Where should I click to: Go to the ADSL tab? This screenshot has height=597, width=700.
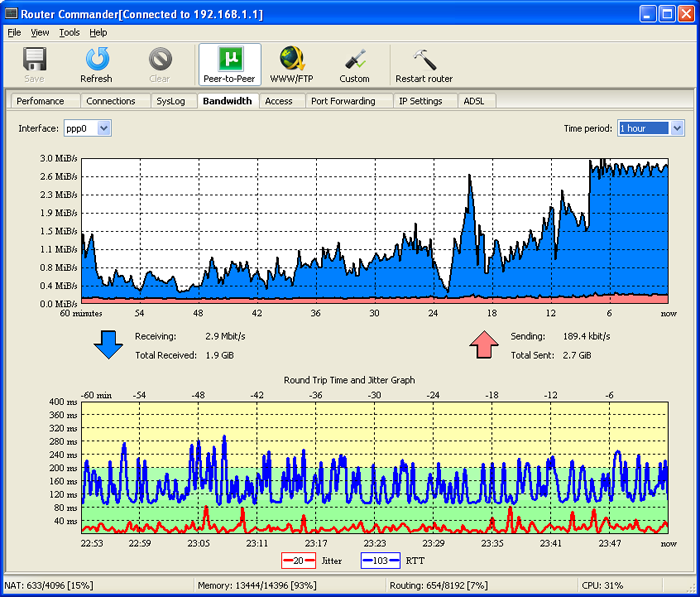(x=474, y=101)
